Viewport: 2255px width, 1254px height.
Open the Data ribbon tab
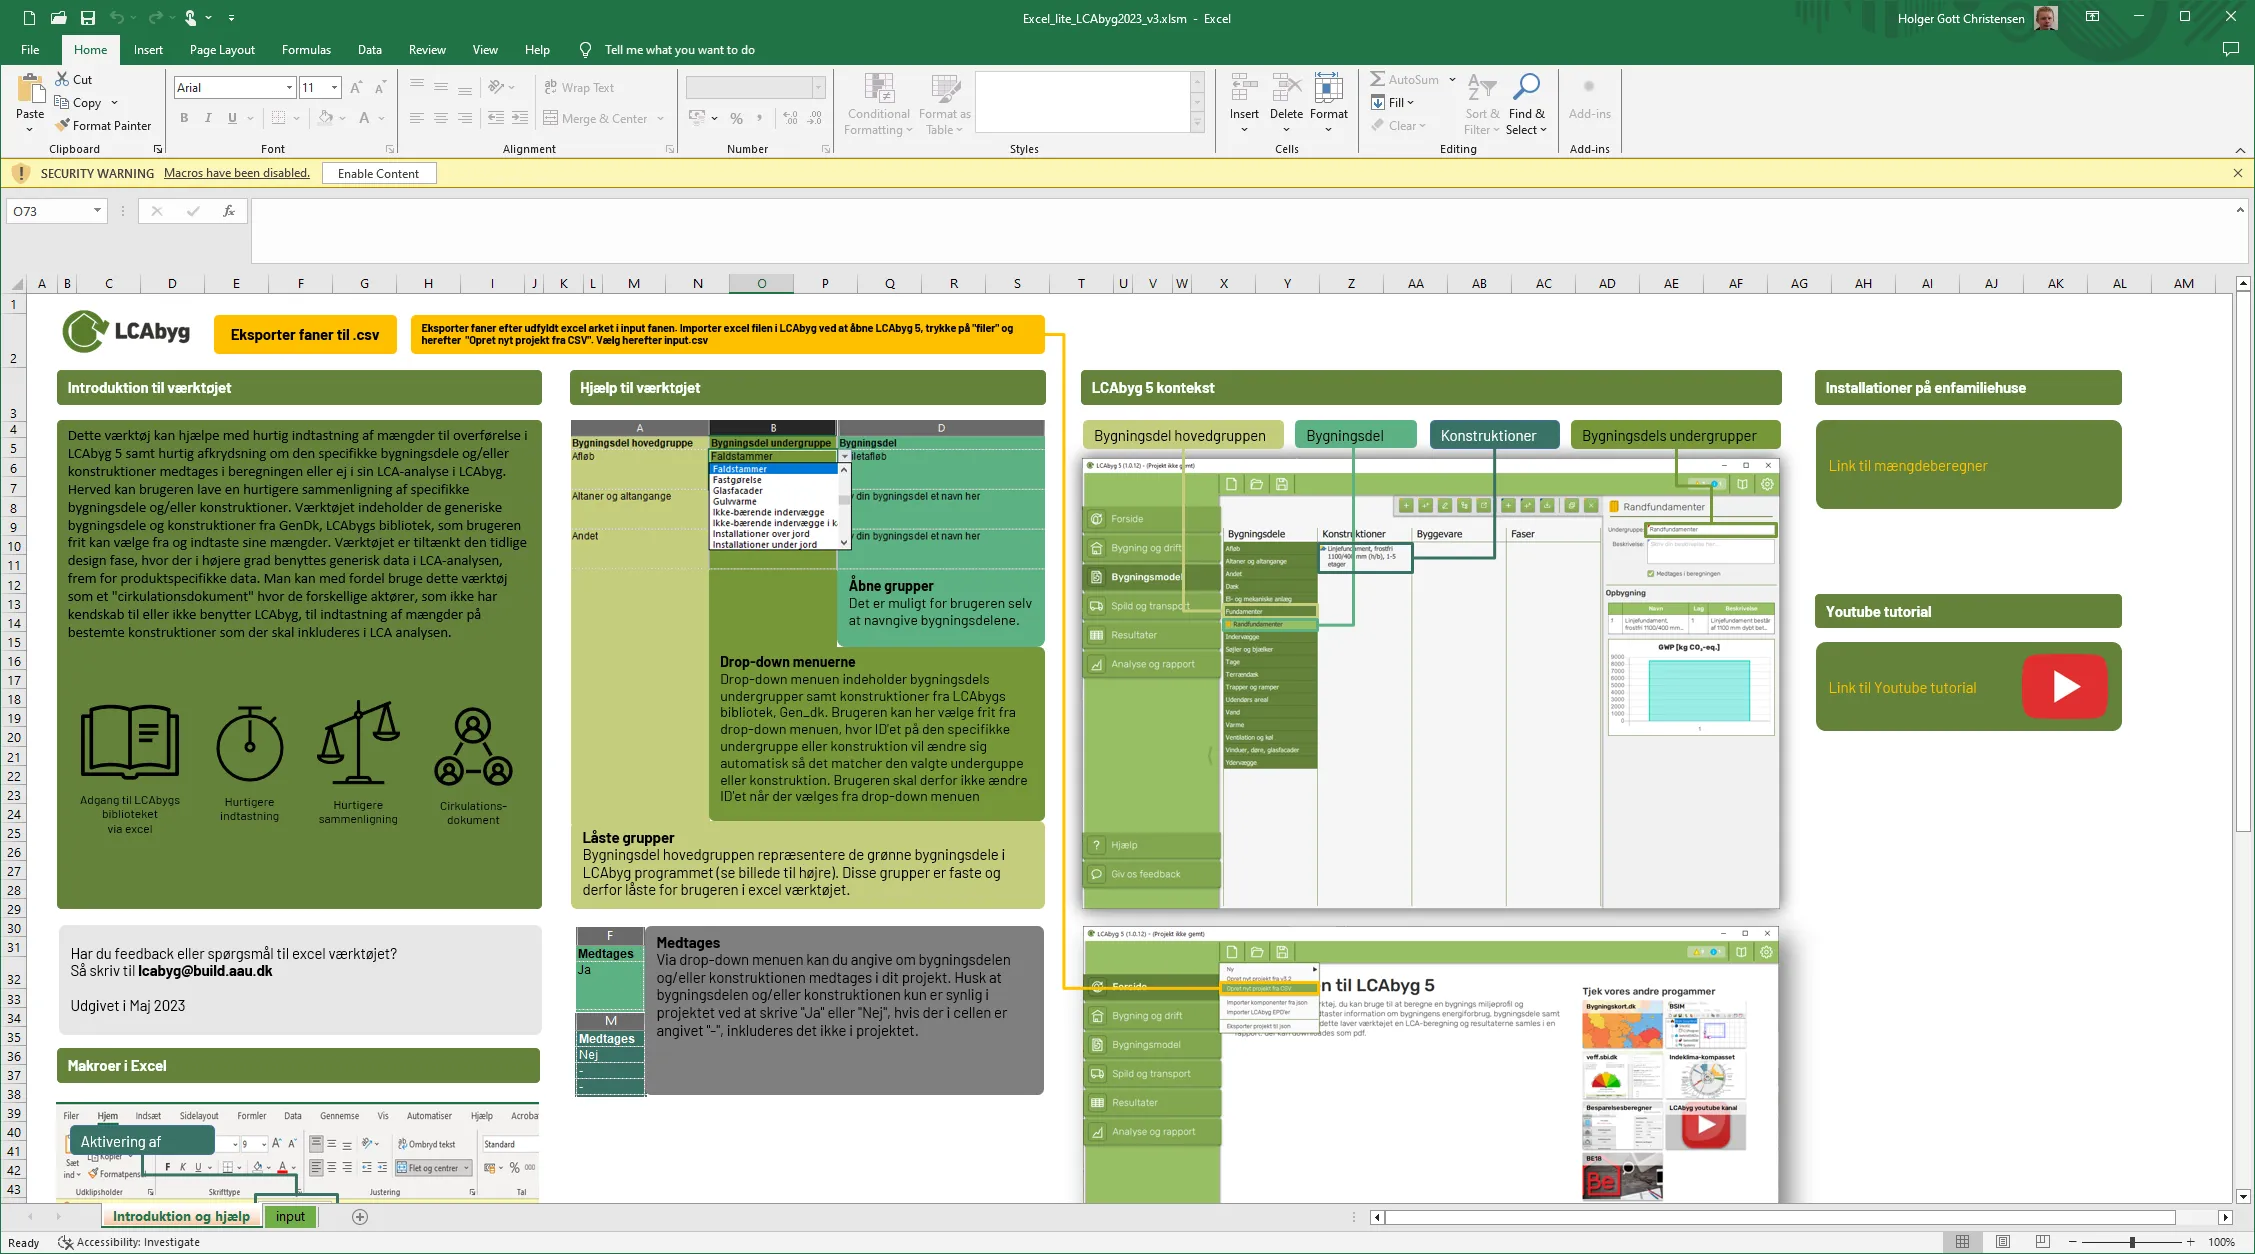(370, 50)
